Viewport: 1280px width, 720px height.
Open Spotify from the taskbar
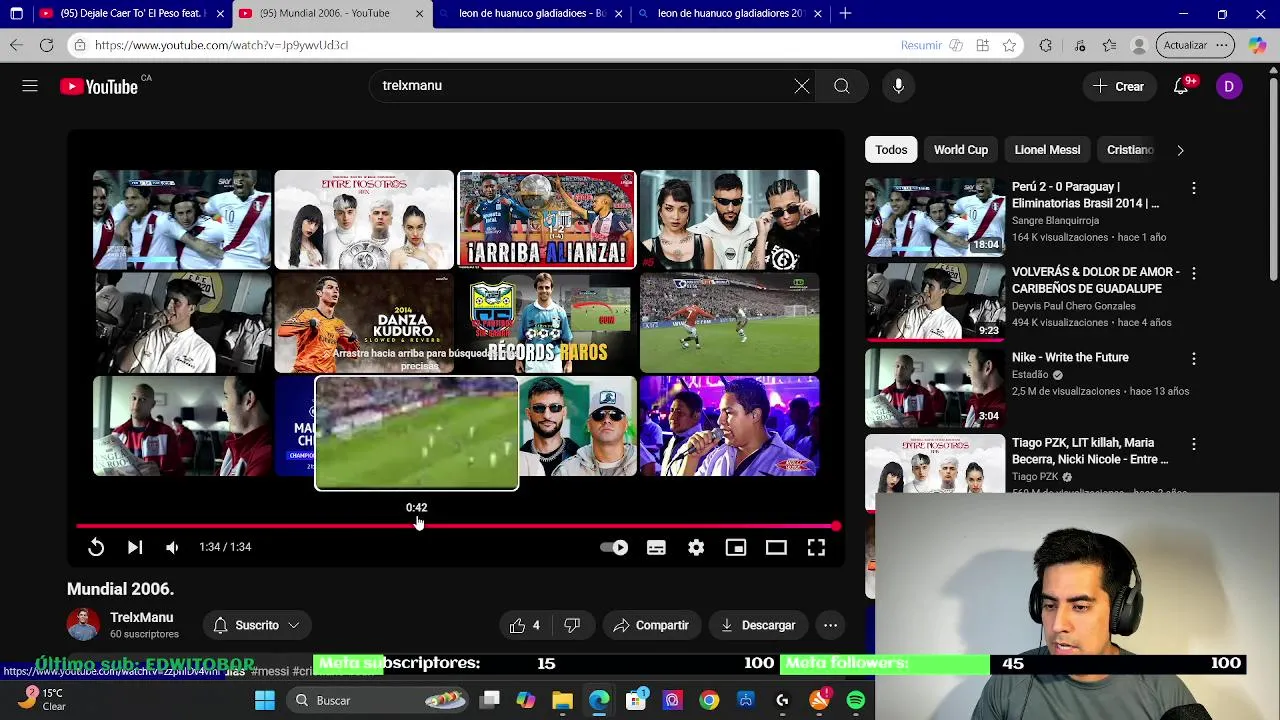(856, 701)
